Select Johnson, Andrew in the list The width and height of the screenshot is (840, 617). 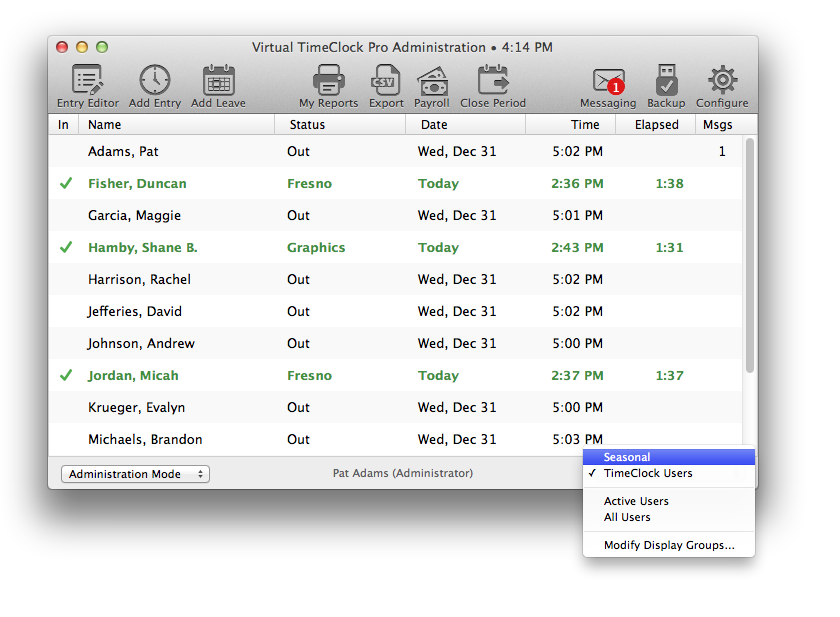click(141, 344)
